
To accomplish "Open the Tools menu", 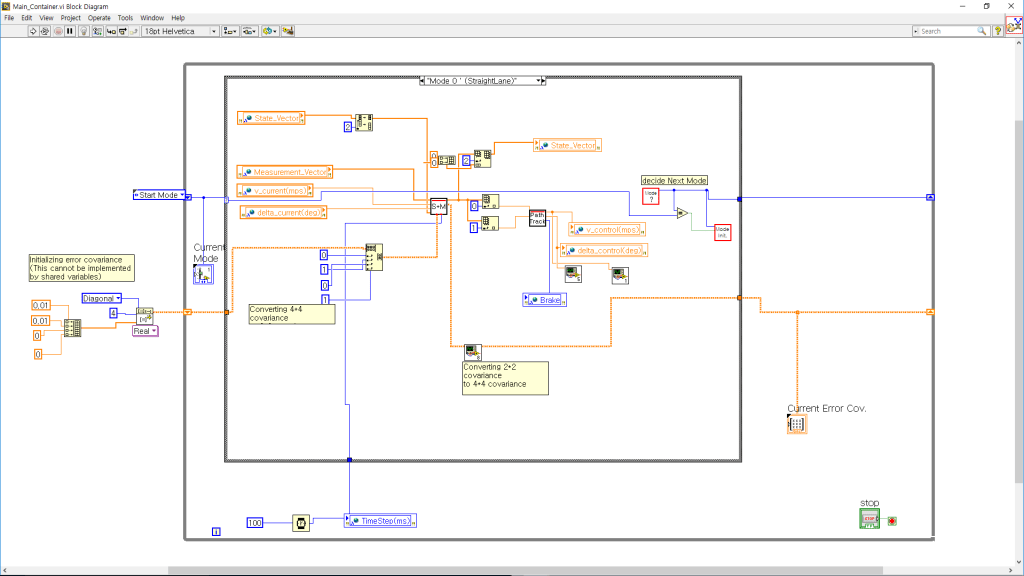I will pos(125,18).
